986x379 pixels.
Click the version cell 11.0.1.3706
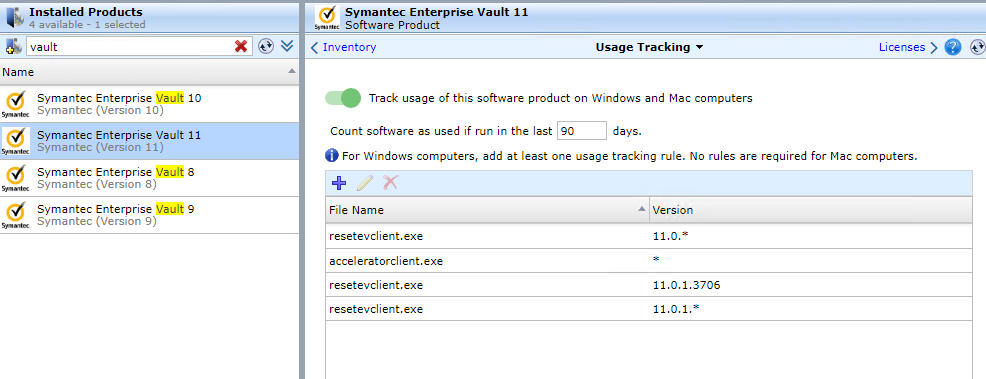pos(687,285)
